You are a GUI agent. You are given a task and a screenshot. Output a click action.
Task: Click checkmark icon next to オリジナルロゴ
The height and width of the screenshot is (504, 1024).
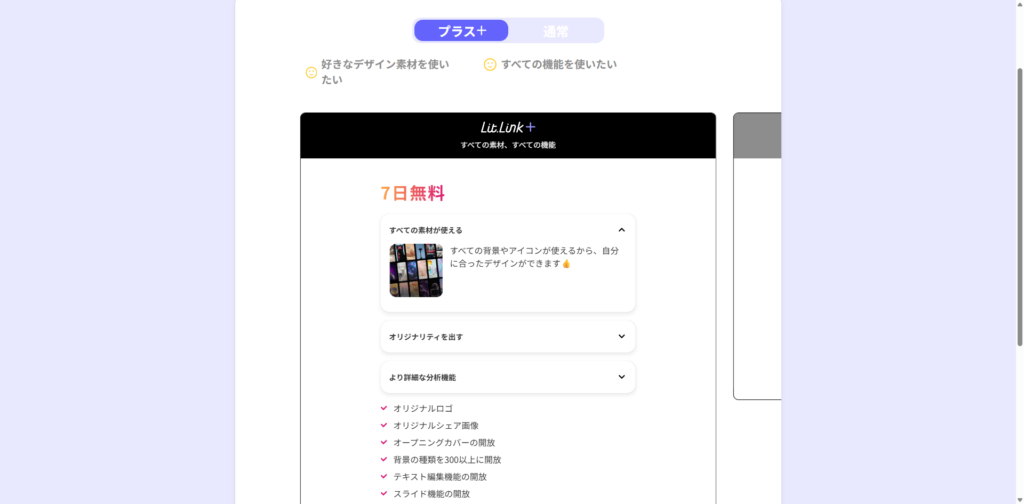384,408
